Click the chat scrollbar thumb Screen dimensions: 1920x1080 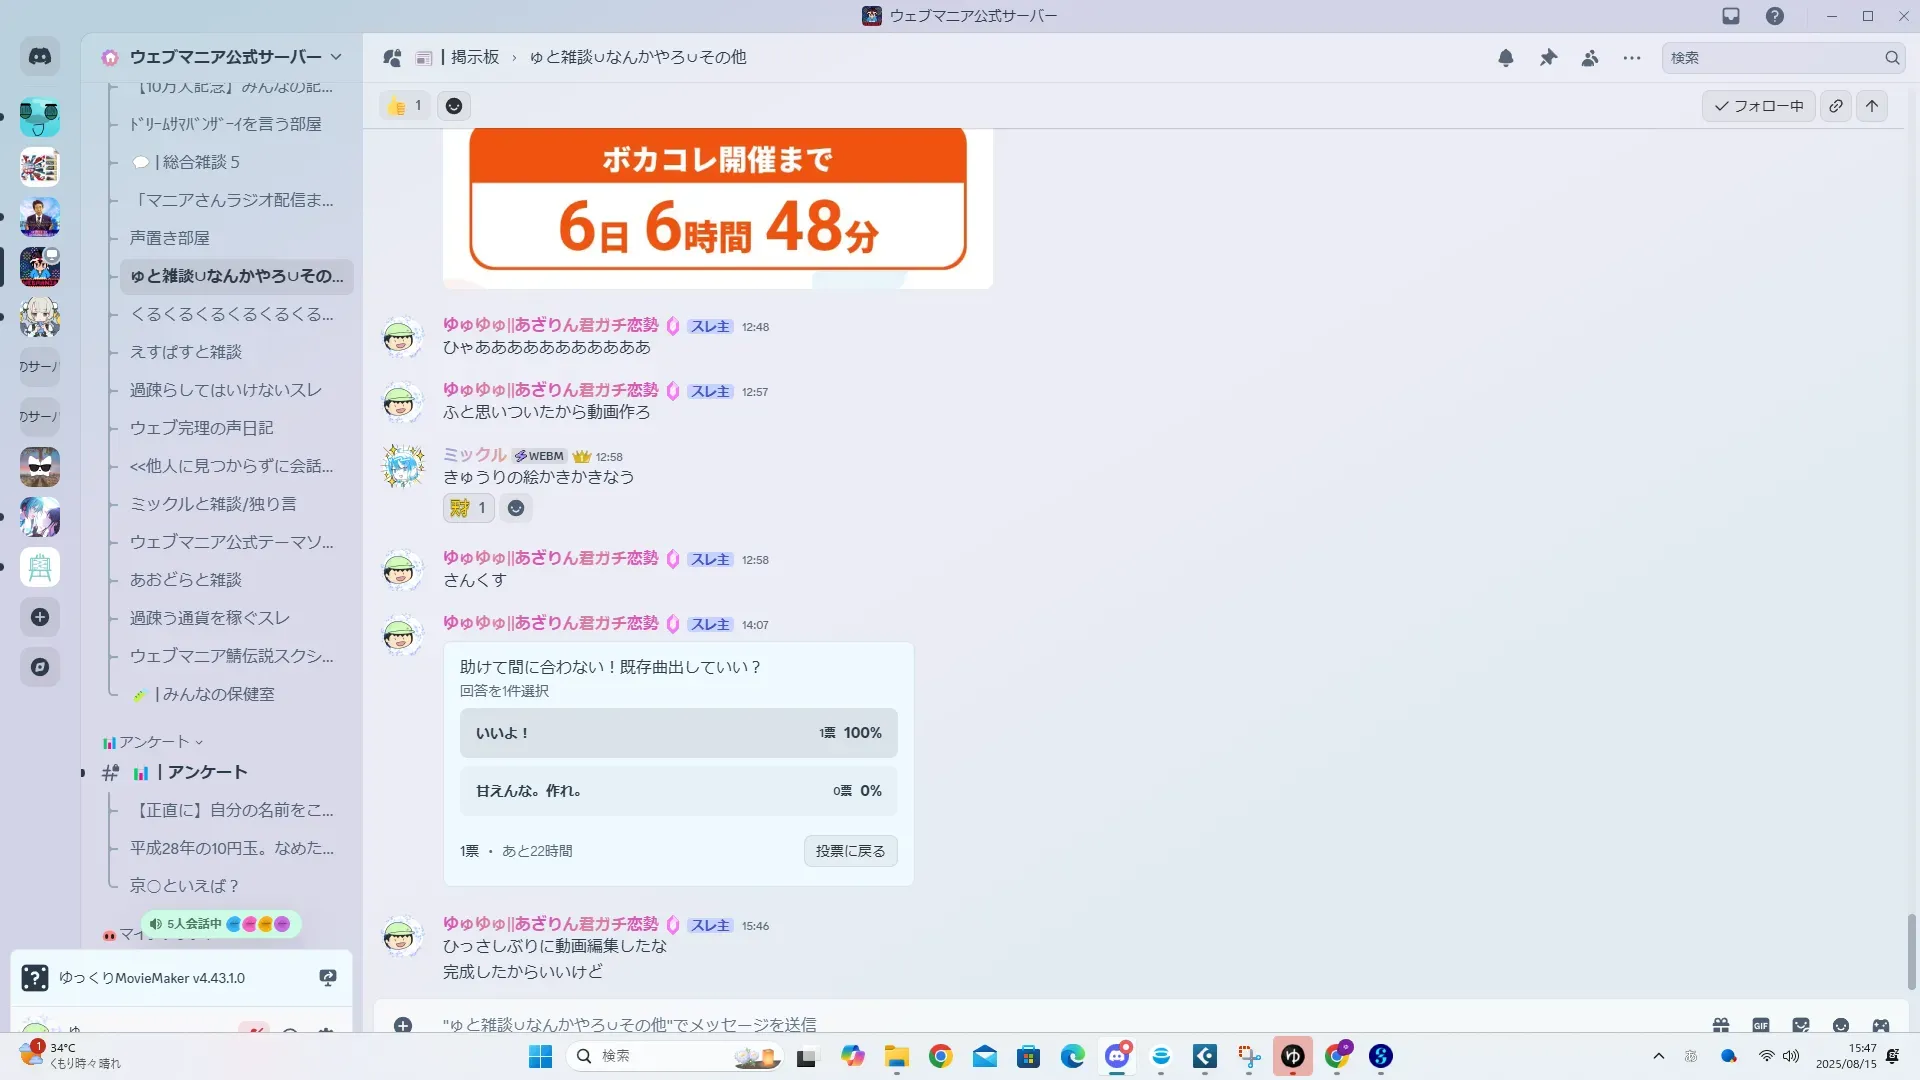pos(1912,950)
